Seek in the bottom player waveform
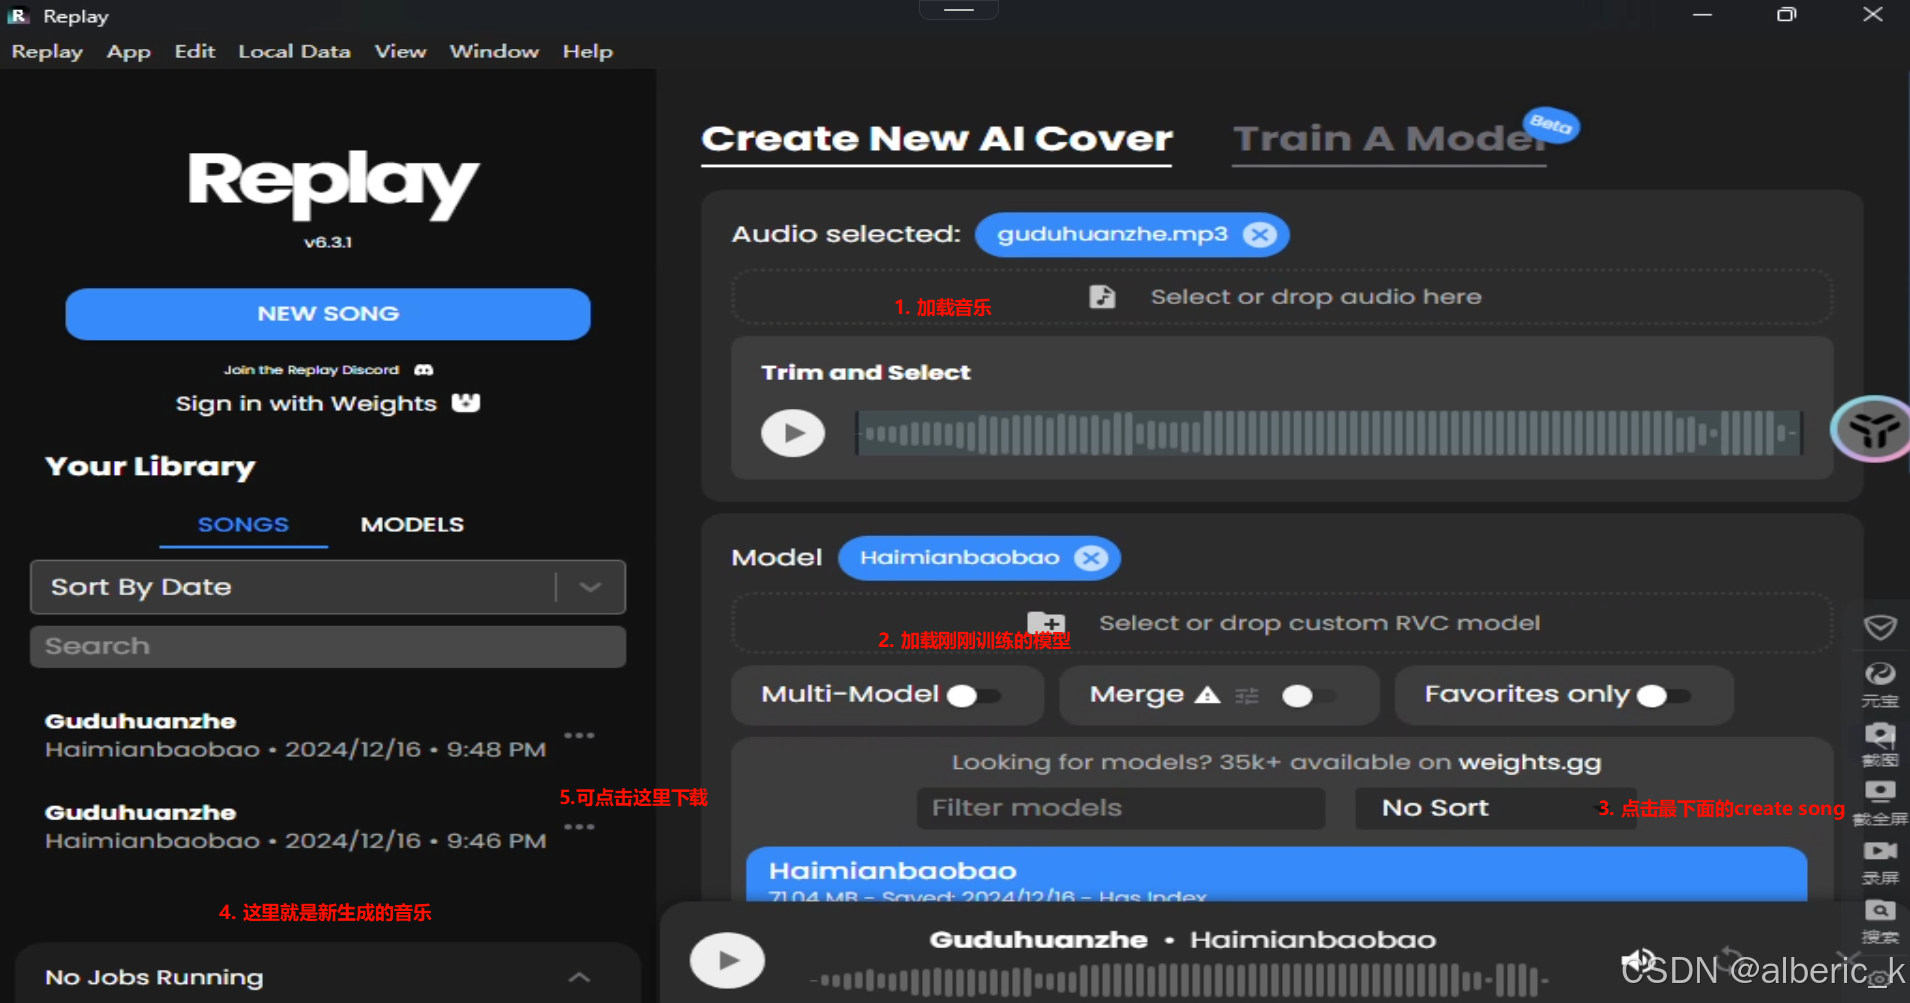1910x1003 pixels. (x=1180, y=980)
